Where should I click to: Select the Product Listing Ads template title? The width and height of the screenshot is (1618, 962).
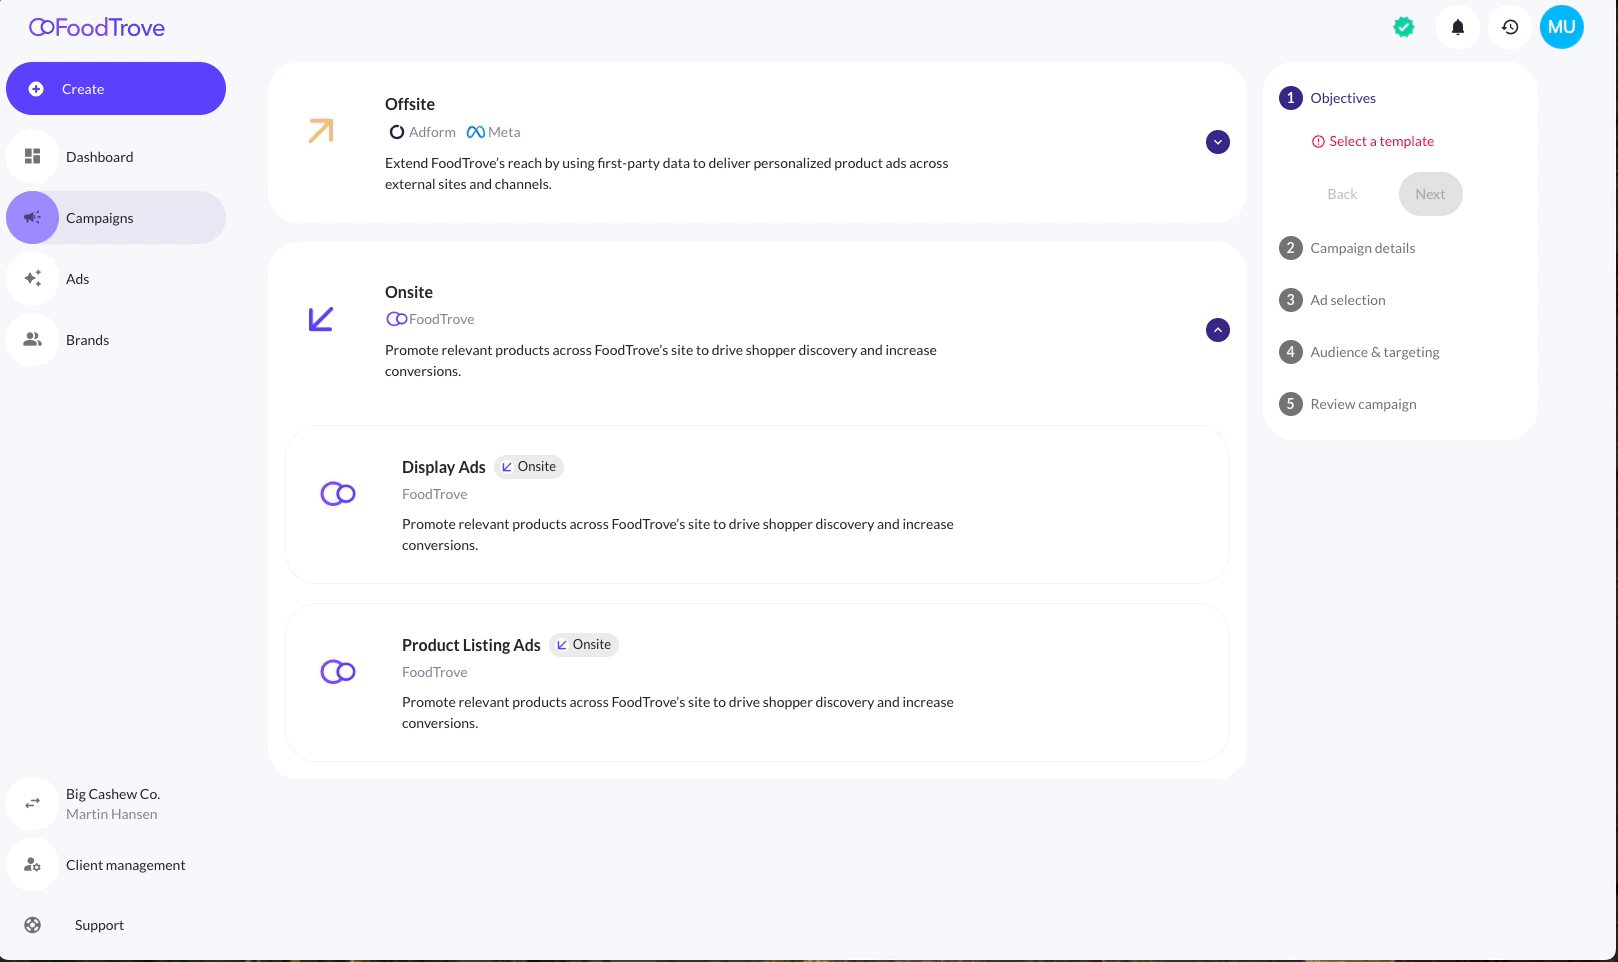point(471,645)
